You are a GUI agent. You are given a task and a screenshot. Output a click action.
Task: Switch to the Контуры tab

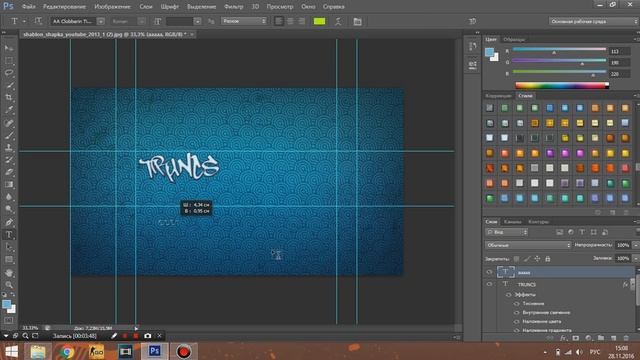tap(539, 222)
